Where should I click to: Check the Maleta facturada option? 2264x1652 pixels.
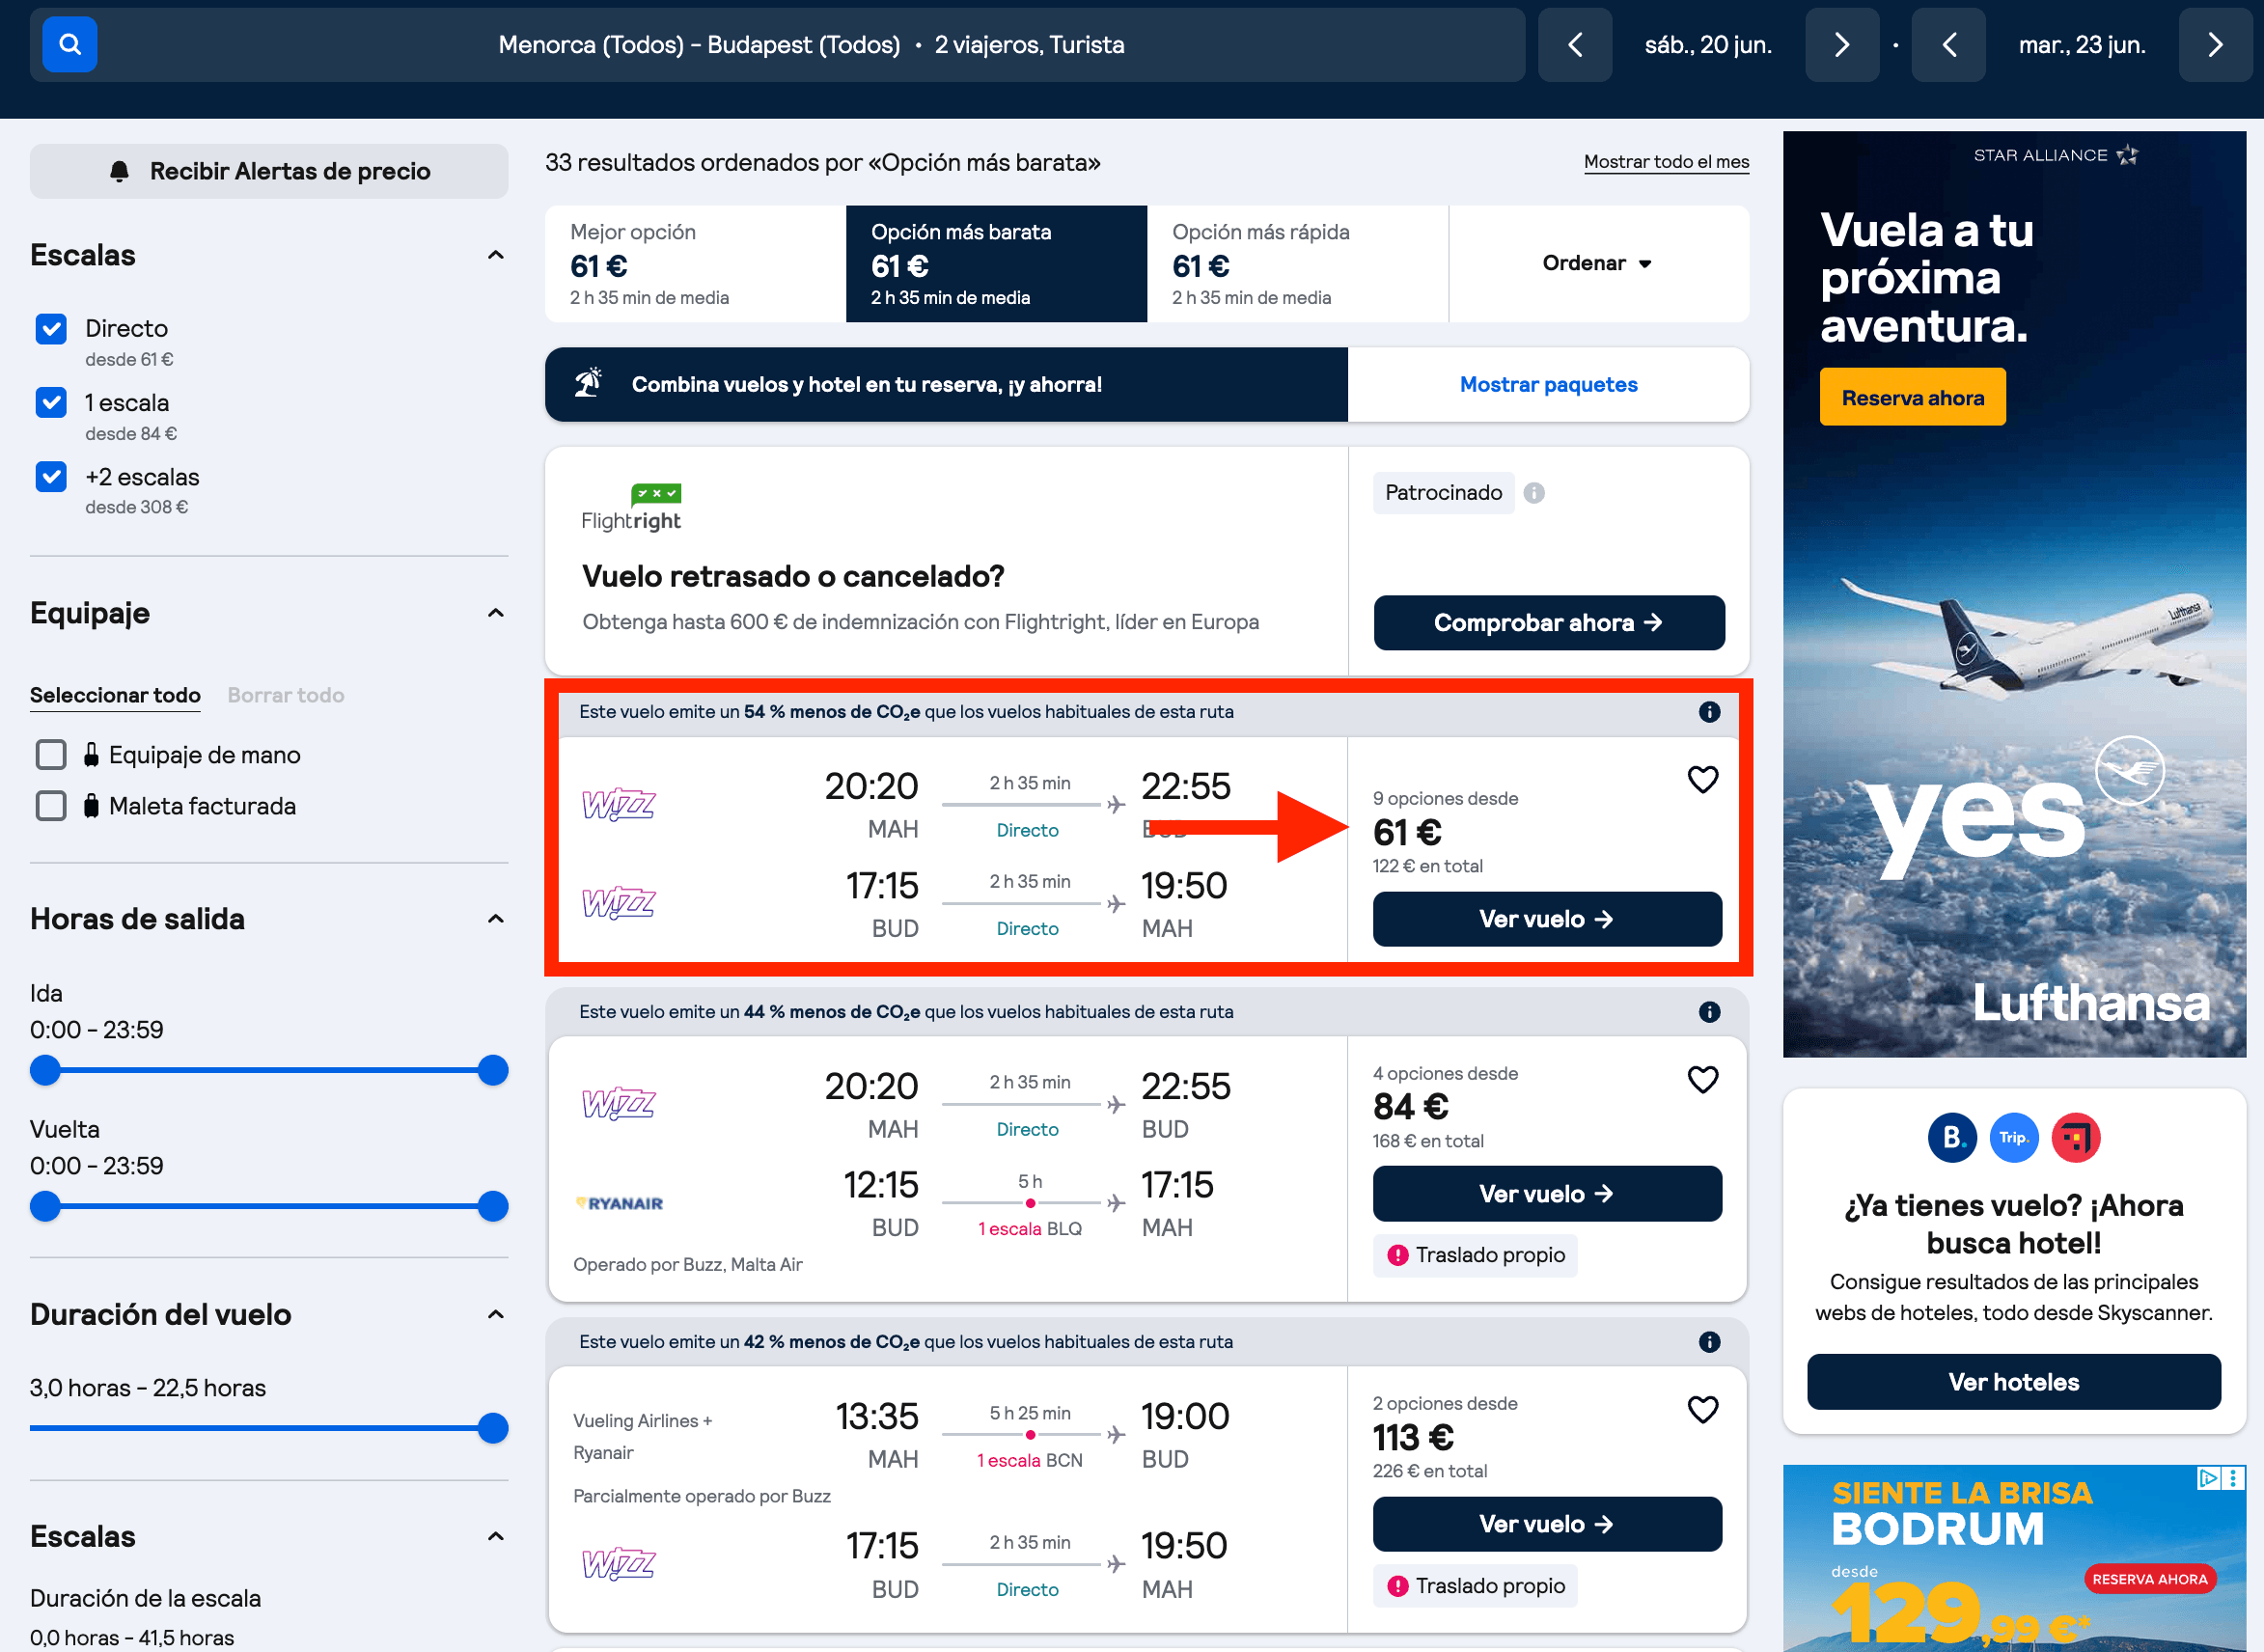pos(51,806)
